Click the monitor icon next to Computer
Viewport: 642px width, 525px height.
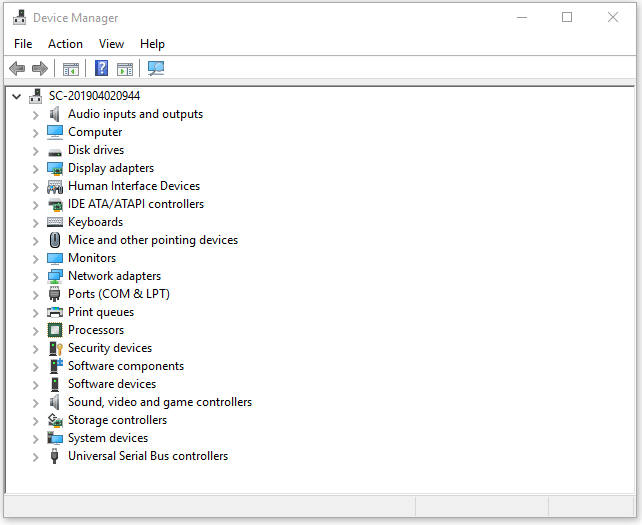tap(55, 132)
